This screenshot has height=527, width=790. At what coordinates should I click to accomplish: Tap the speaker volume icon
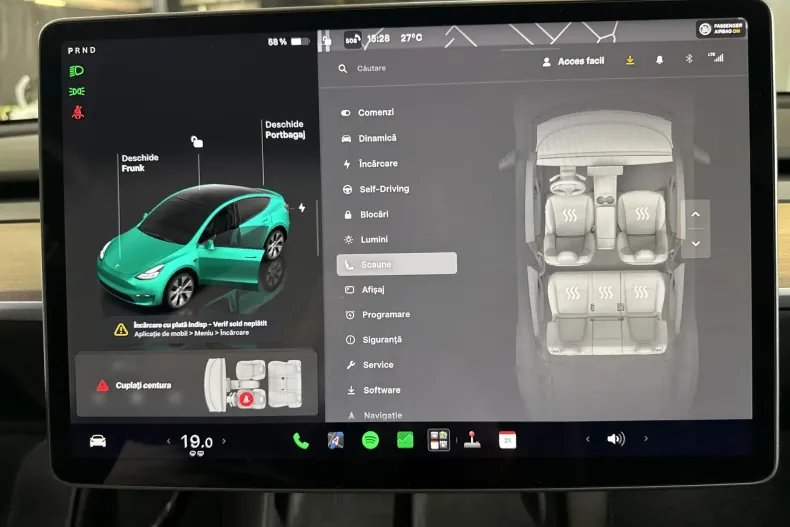point(616,439)
